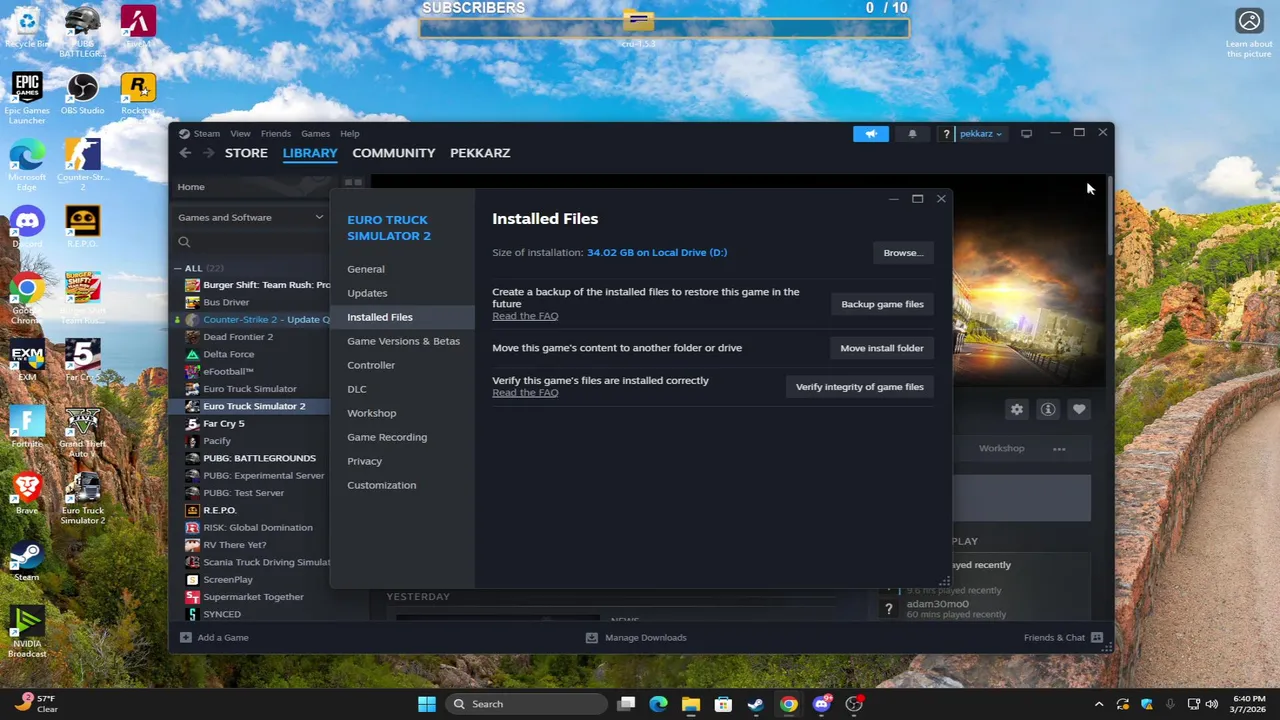Open File Explorer from the taskbar
Image resolution: width=1280 pixels, height=720 pixels.
[x=691, y=704]
